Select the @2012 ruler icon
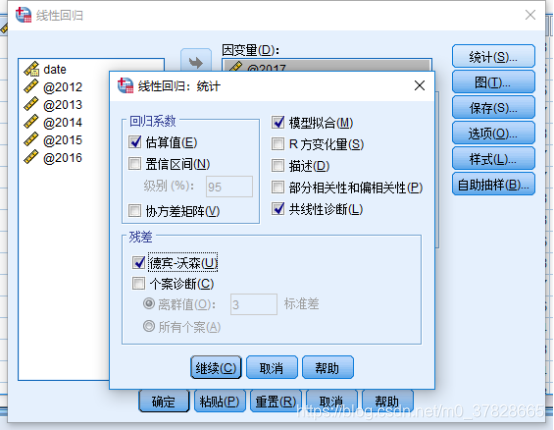 [31, 87]
